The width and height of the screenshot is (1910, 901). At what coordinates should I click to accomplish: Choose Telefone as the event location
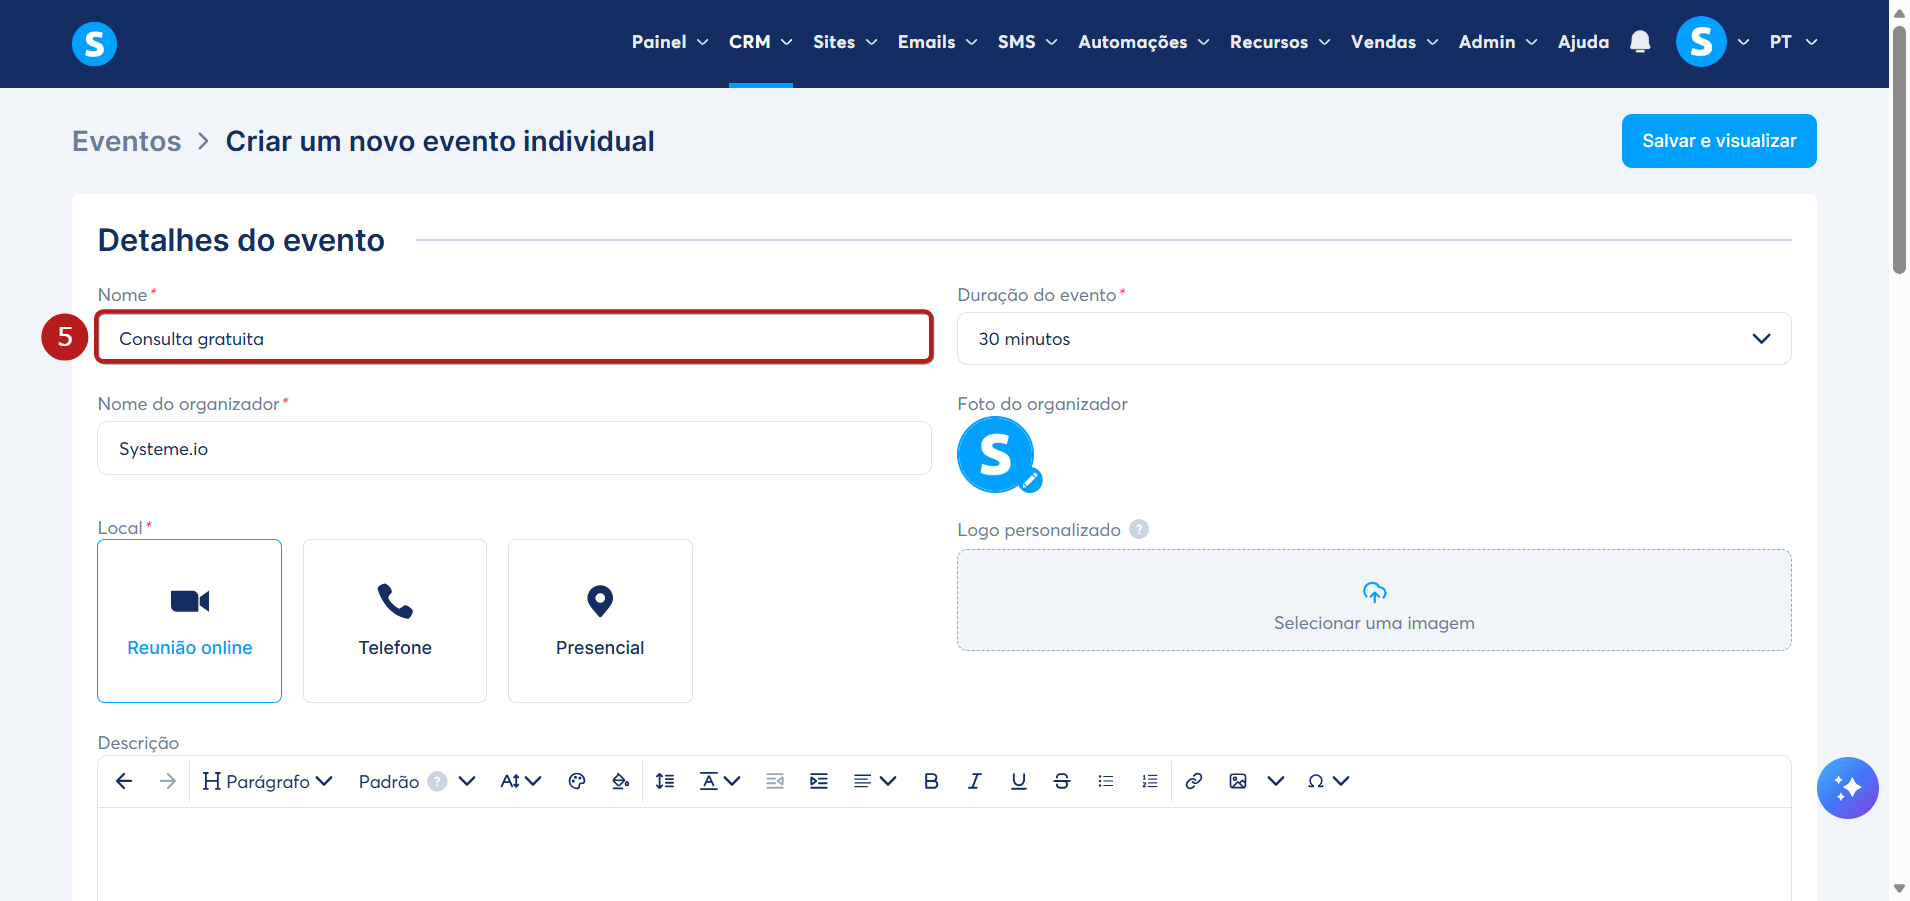pos(395,621)
